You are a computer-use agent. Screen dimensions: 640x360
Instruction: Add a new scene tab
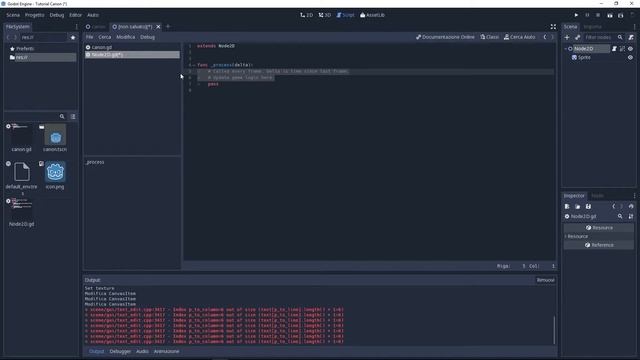click(x=168, y=27)
